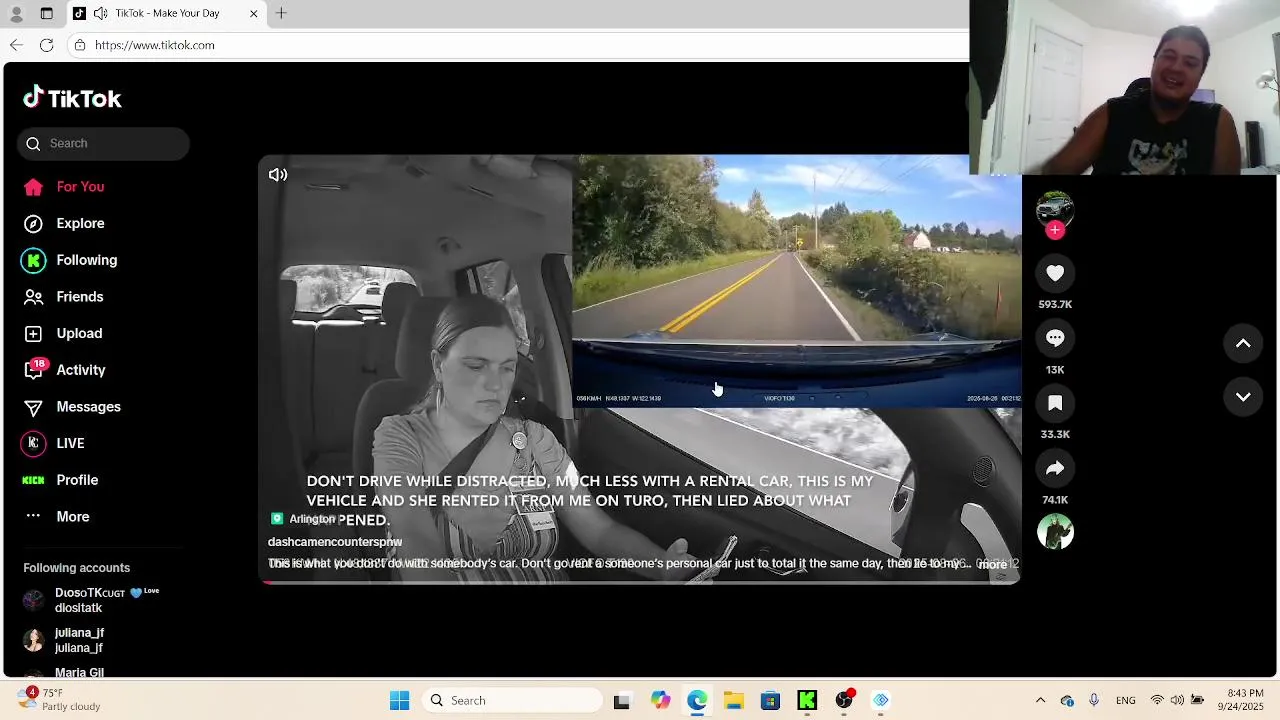Bookmark the video to favorites
The image size is (1280, 720).
pos(1055,403)
